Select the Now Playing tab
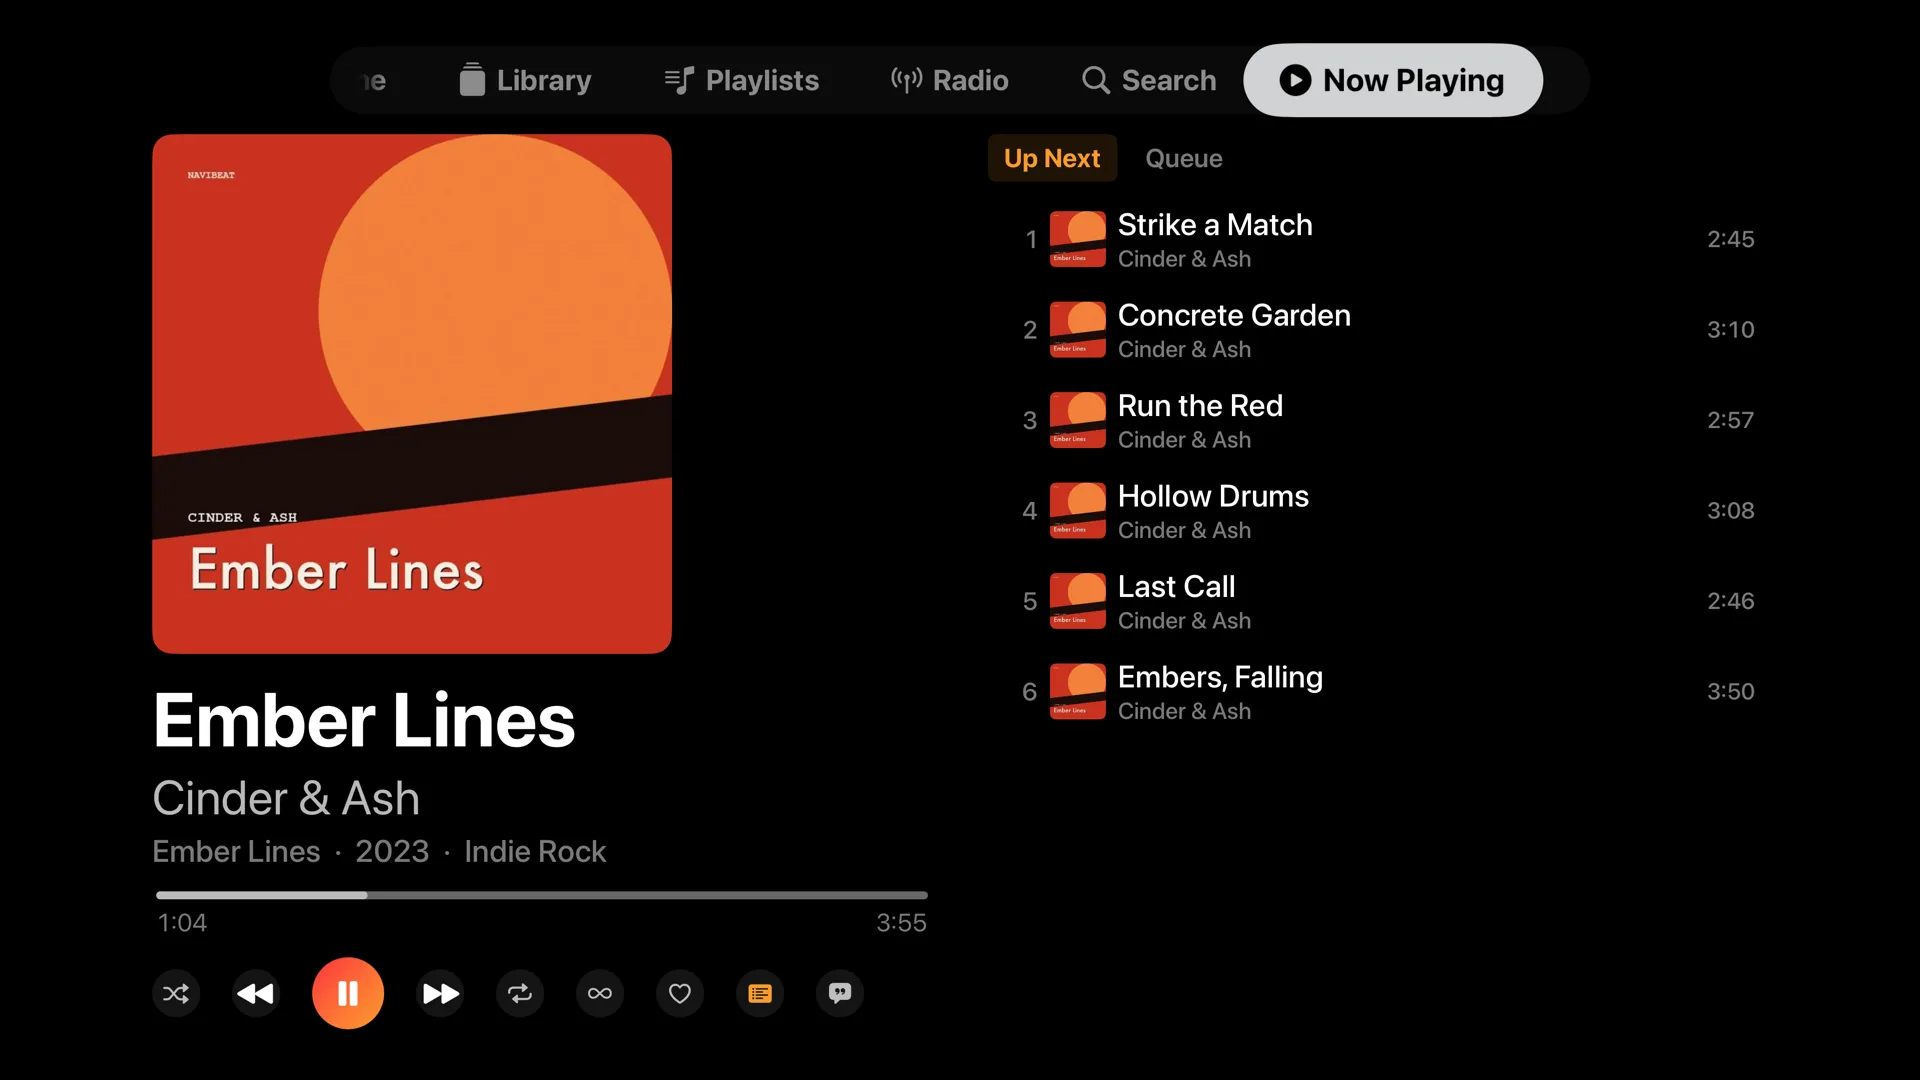Screen dimensions: 1920x1080 (1393, 80)
